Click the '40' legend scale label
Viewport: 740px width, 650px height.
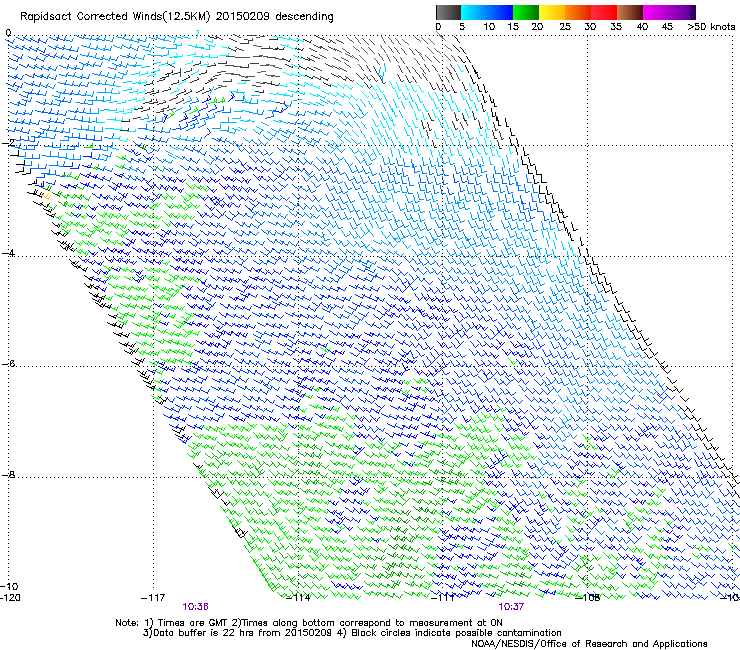(642, 26)
